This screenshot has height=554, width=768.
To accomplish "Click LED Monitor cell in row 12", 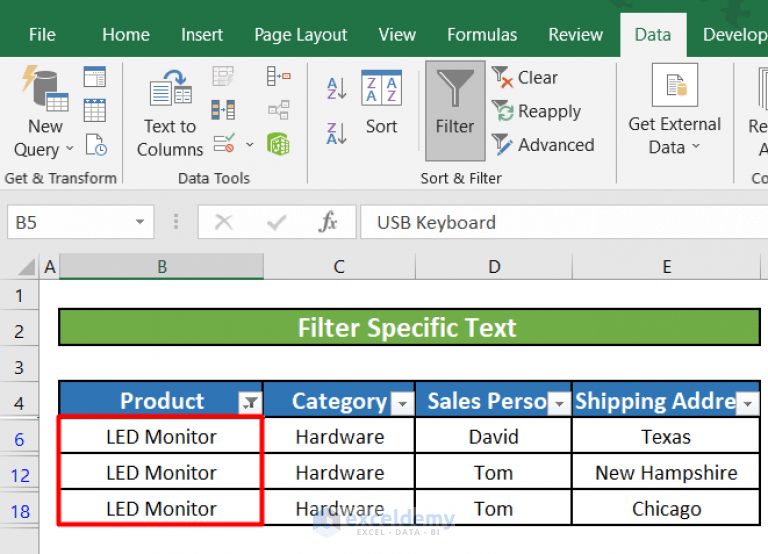I will (x=161, y=473).
